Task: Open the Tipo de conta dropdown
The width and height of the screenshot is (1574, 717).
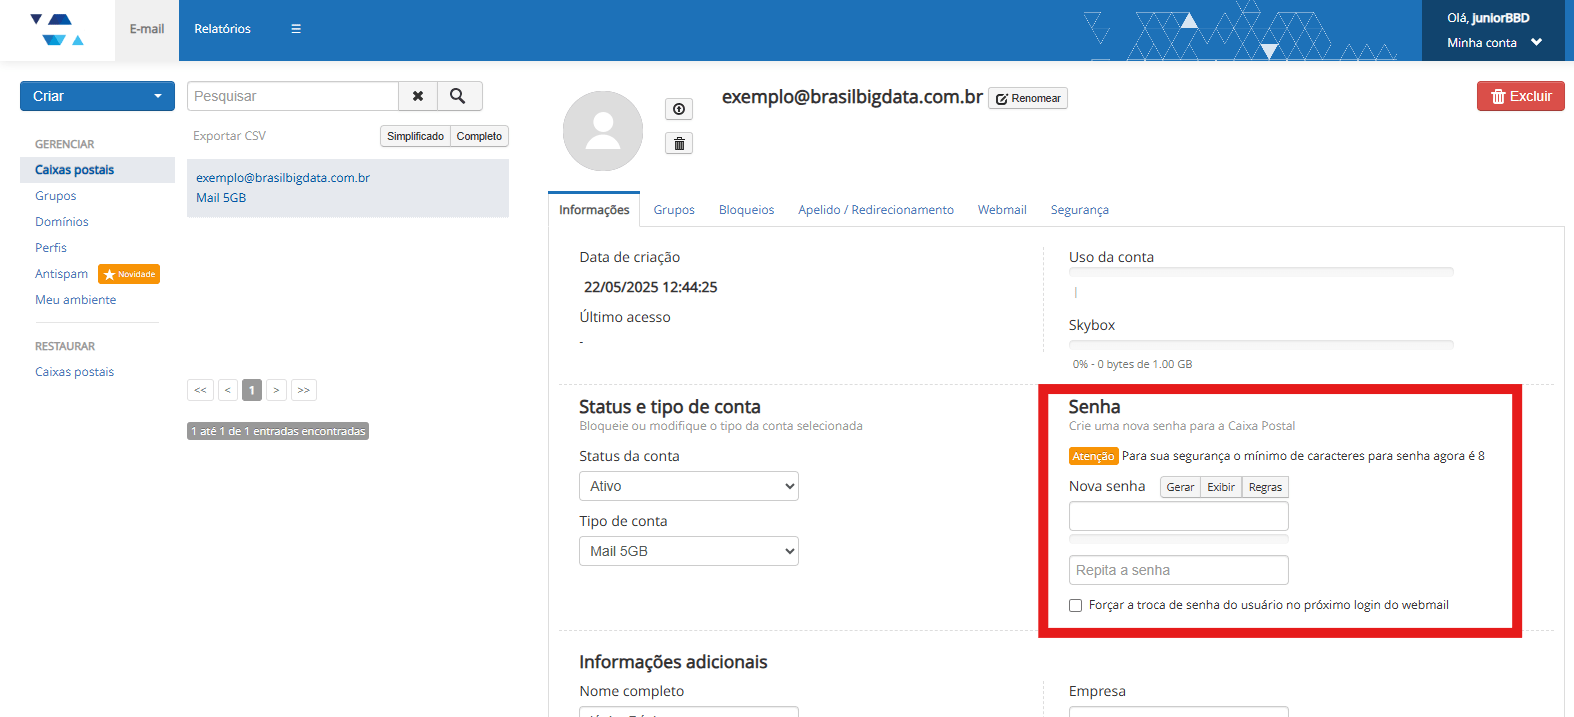Action: click(x=689, y=551)
